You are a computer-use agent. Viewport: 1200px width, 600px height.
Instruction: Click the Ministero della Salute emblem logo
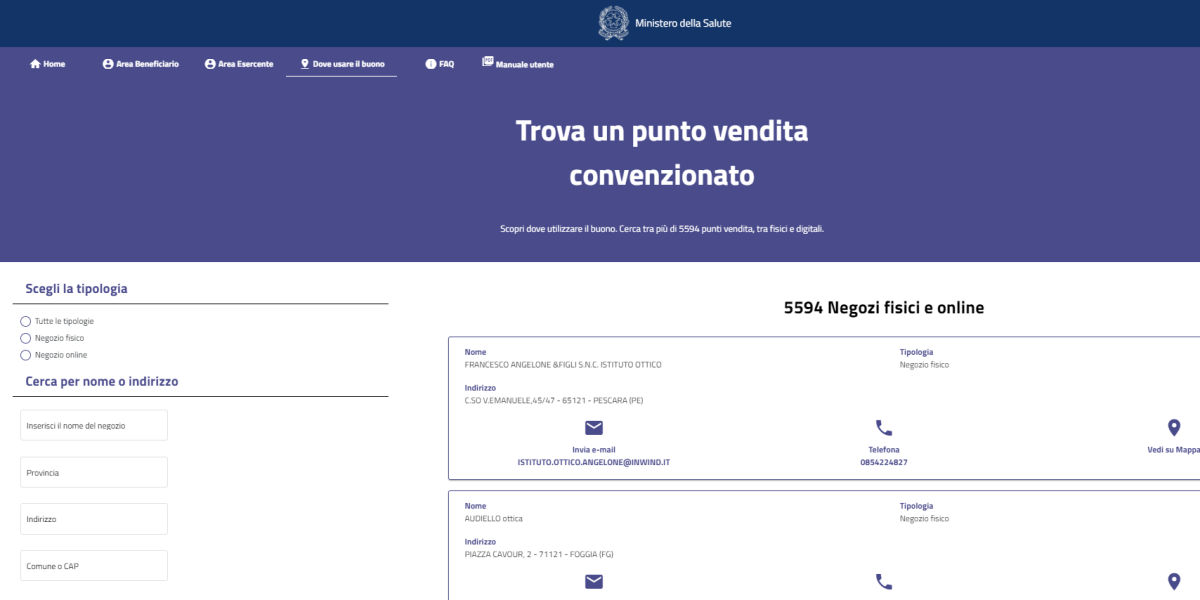[613, 23]
